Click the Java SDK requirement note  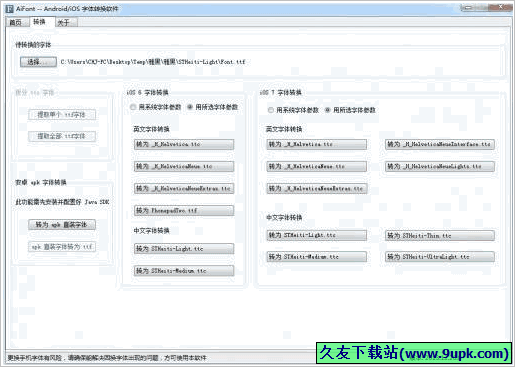click(x=62, y=202)
